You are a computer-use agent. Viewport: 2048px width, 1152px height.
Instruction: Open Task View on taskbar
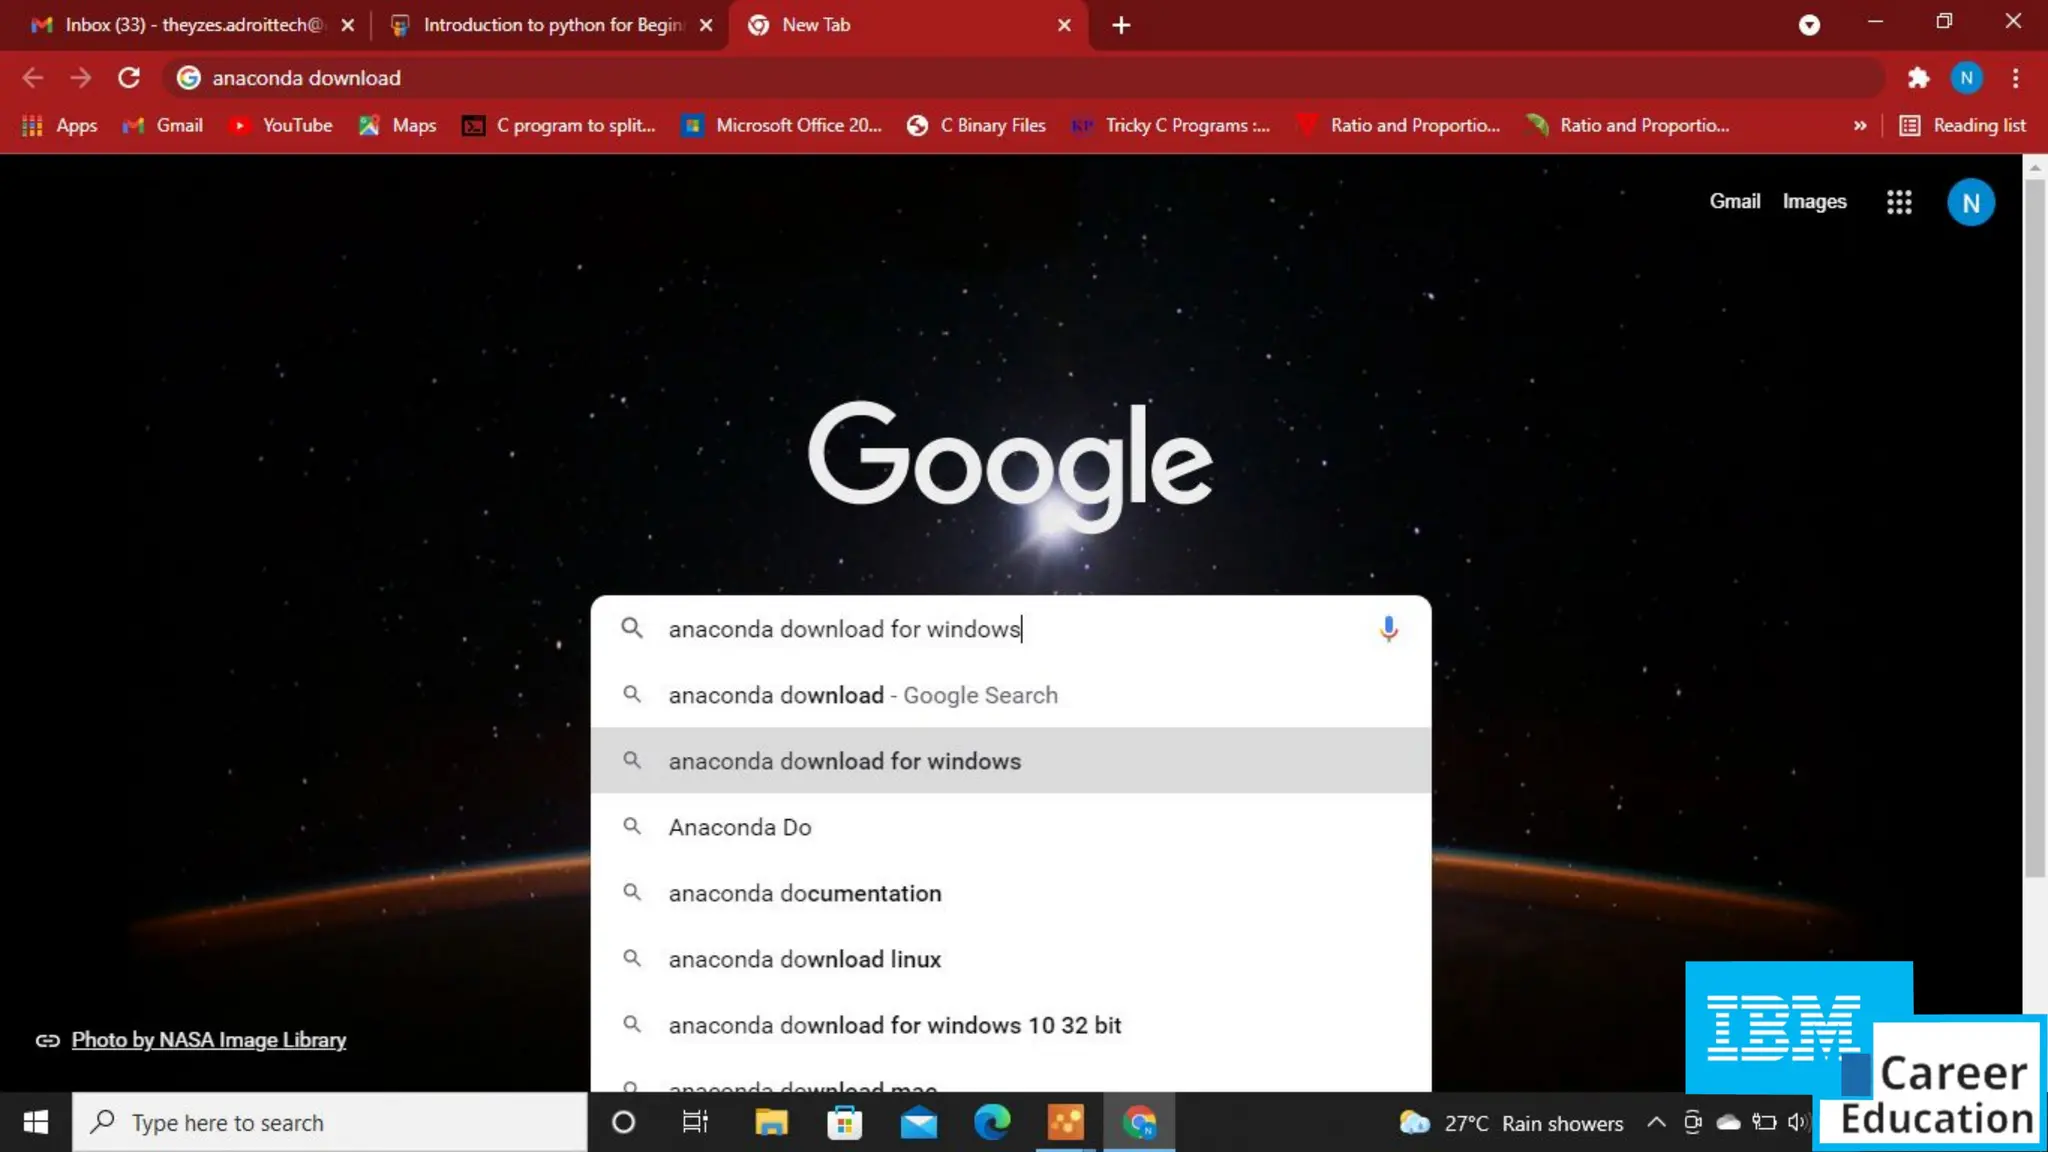[695, 1122]
